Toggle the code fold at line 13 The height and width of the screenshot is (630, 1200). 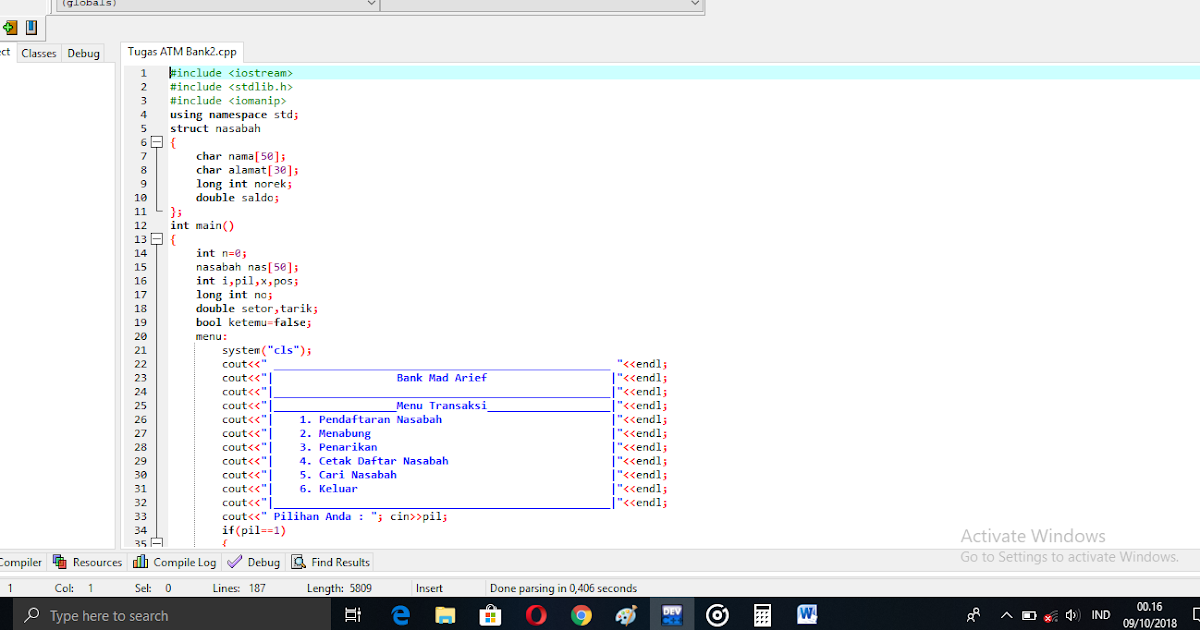pyautogui.click(x=157, y=239)
